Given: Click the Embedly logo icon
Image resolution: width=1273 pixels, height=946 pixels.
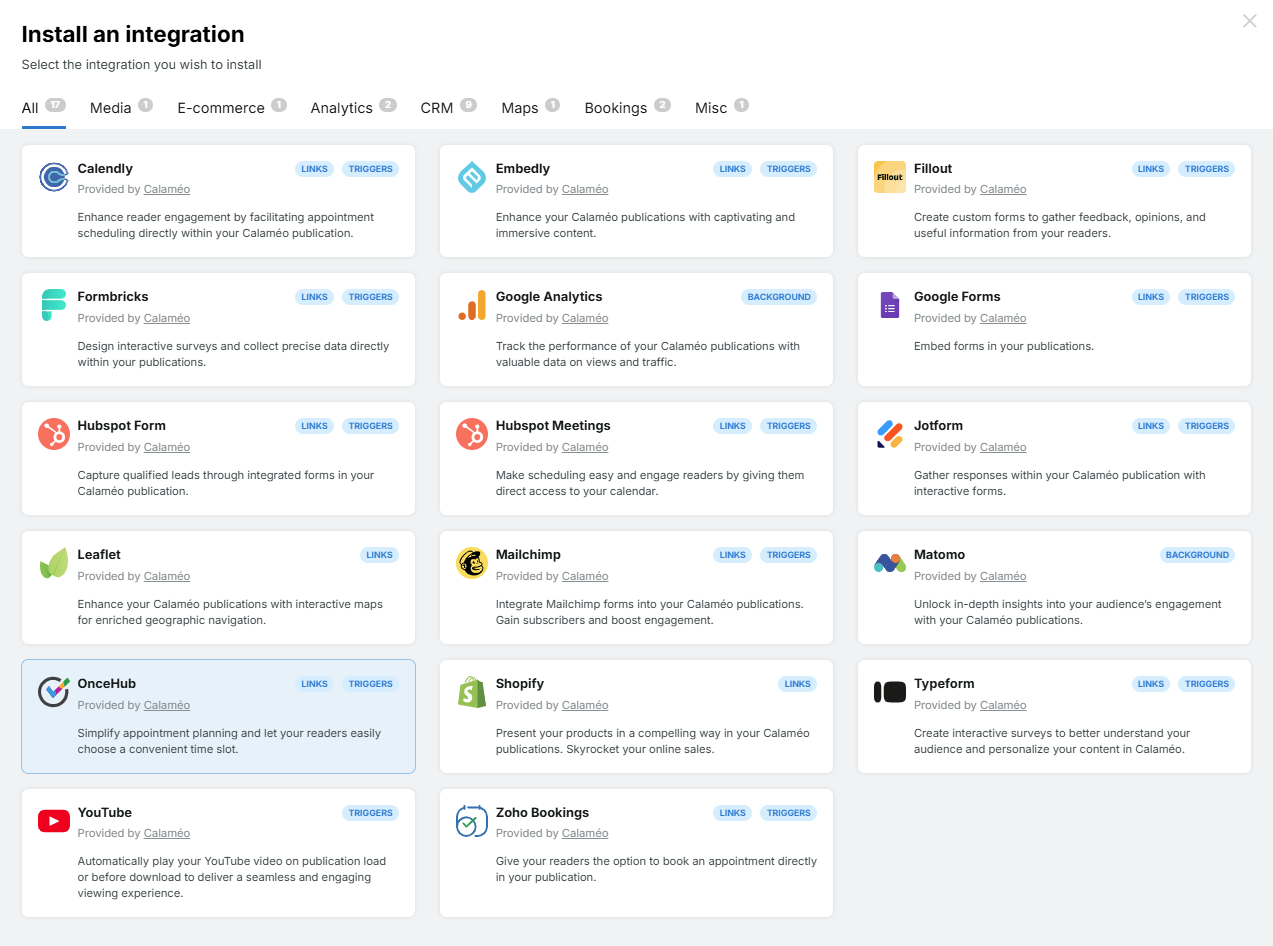Looking at the screenshot, I should (472, 177).
